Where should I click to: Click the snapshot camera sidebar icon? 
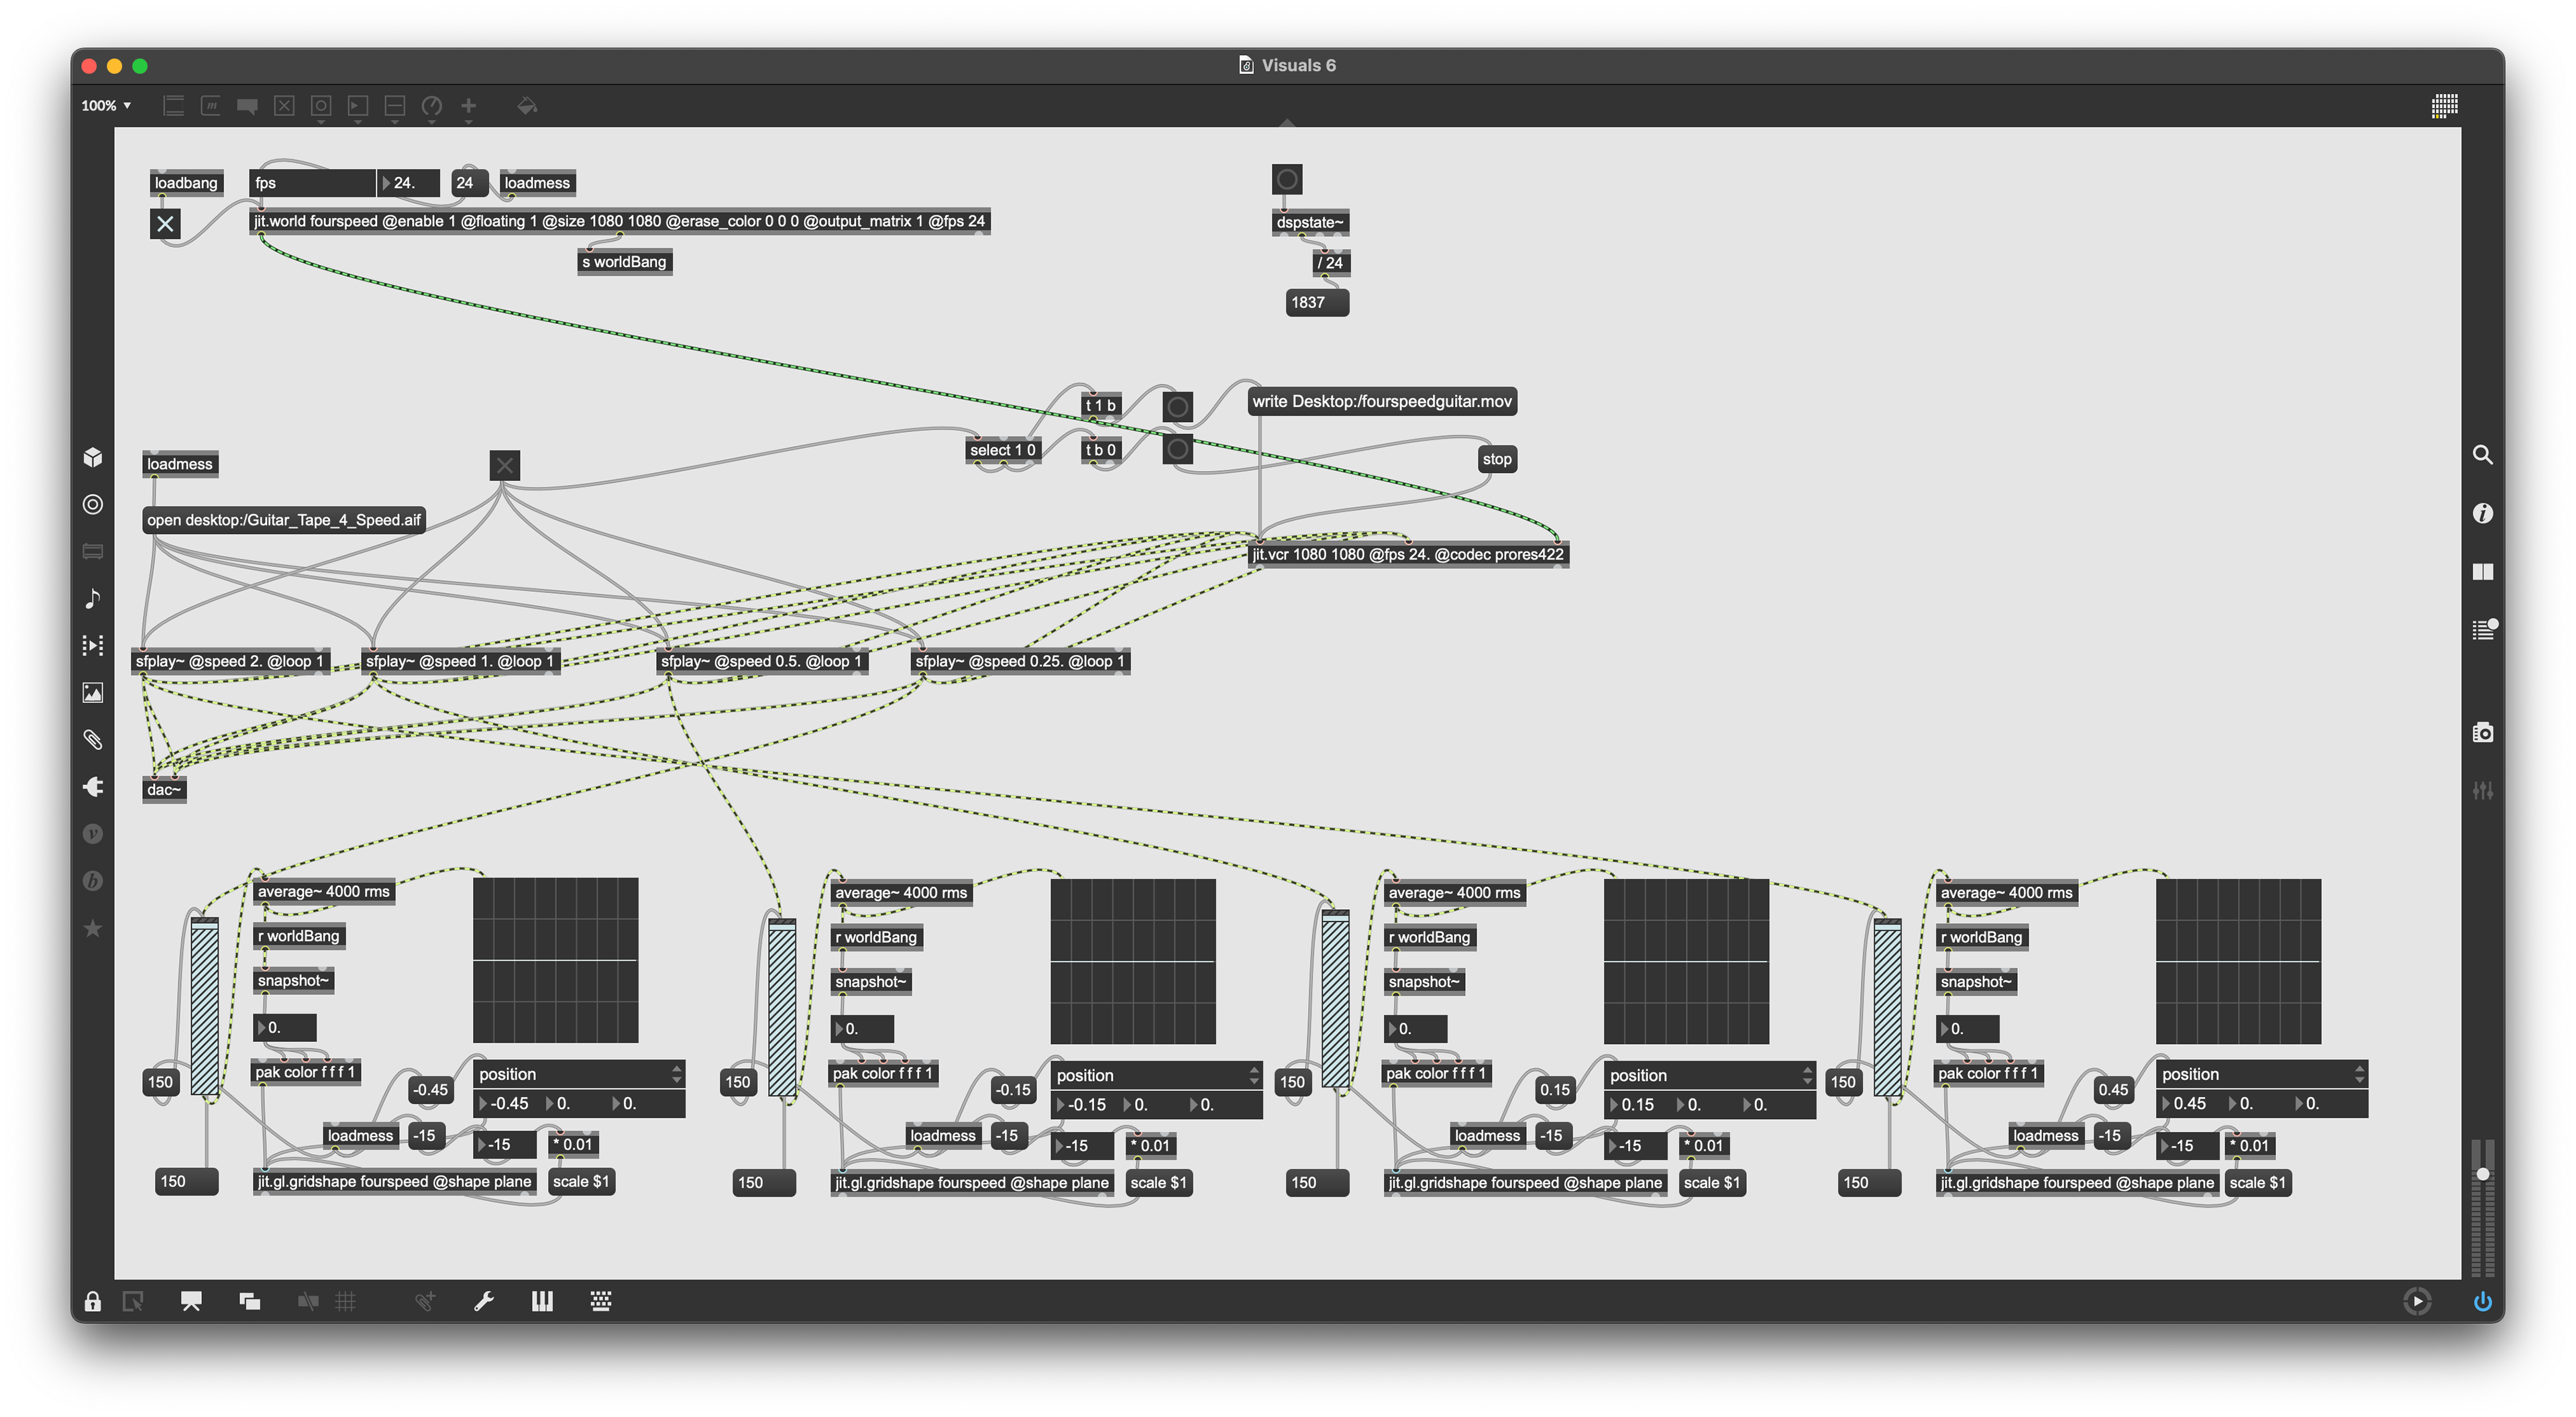[2482, 733]
